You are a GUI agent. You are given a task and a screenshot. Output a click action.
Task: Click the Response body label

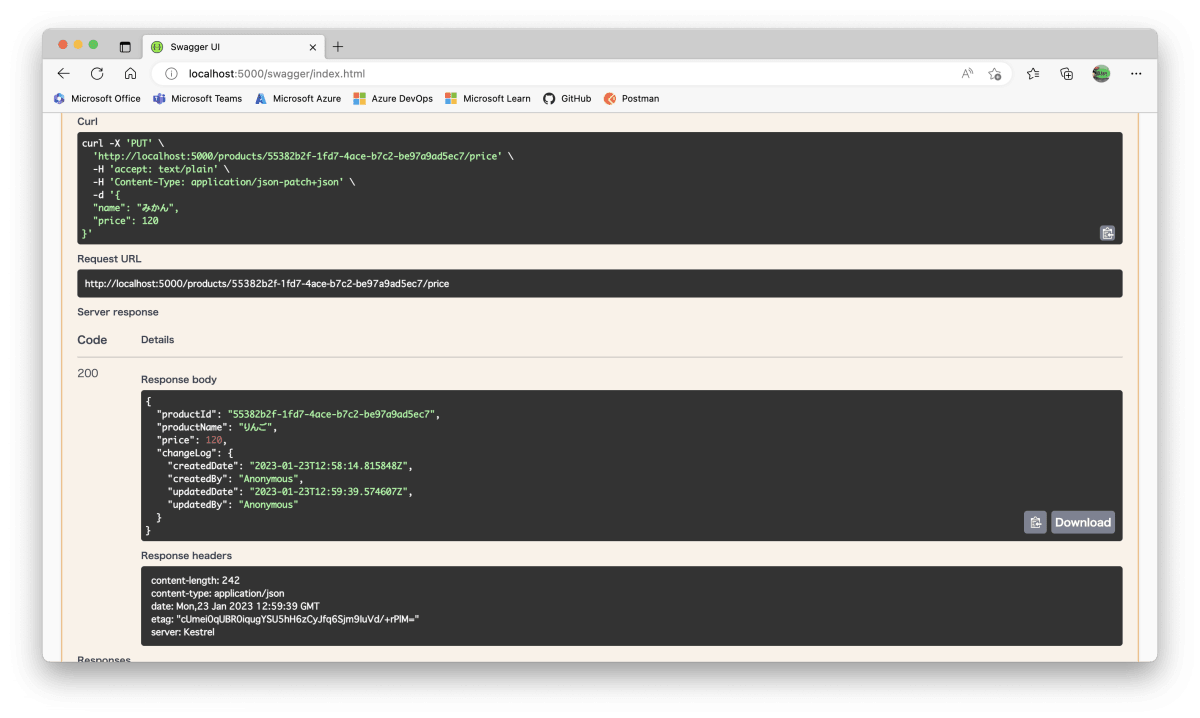tap(179, 380)
